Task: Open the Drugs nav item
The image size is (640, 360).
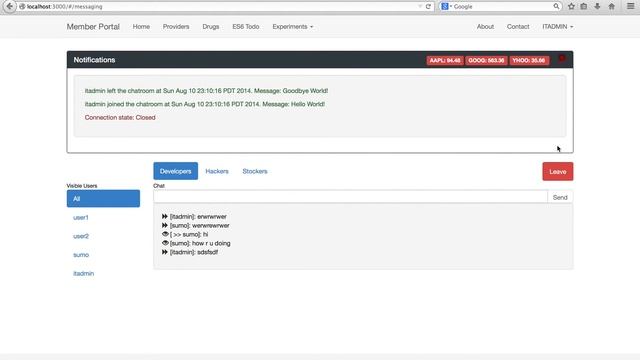Action: 211,27
